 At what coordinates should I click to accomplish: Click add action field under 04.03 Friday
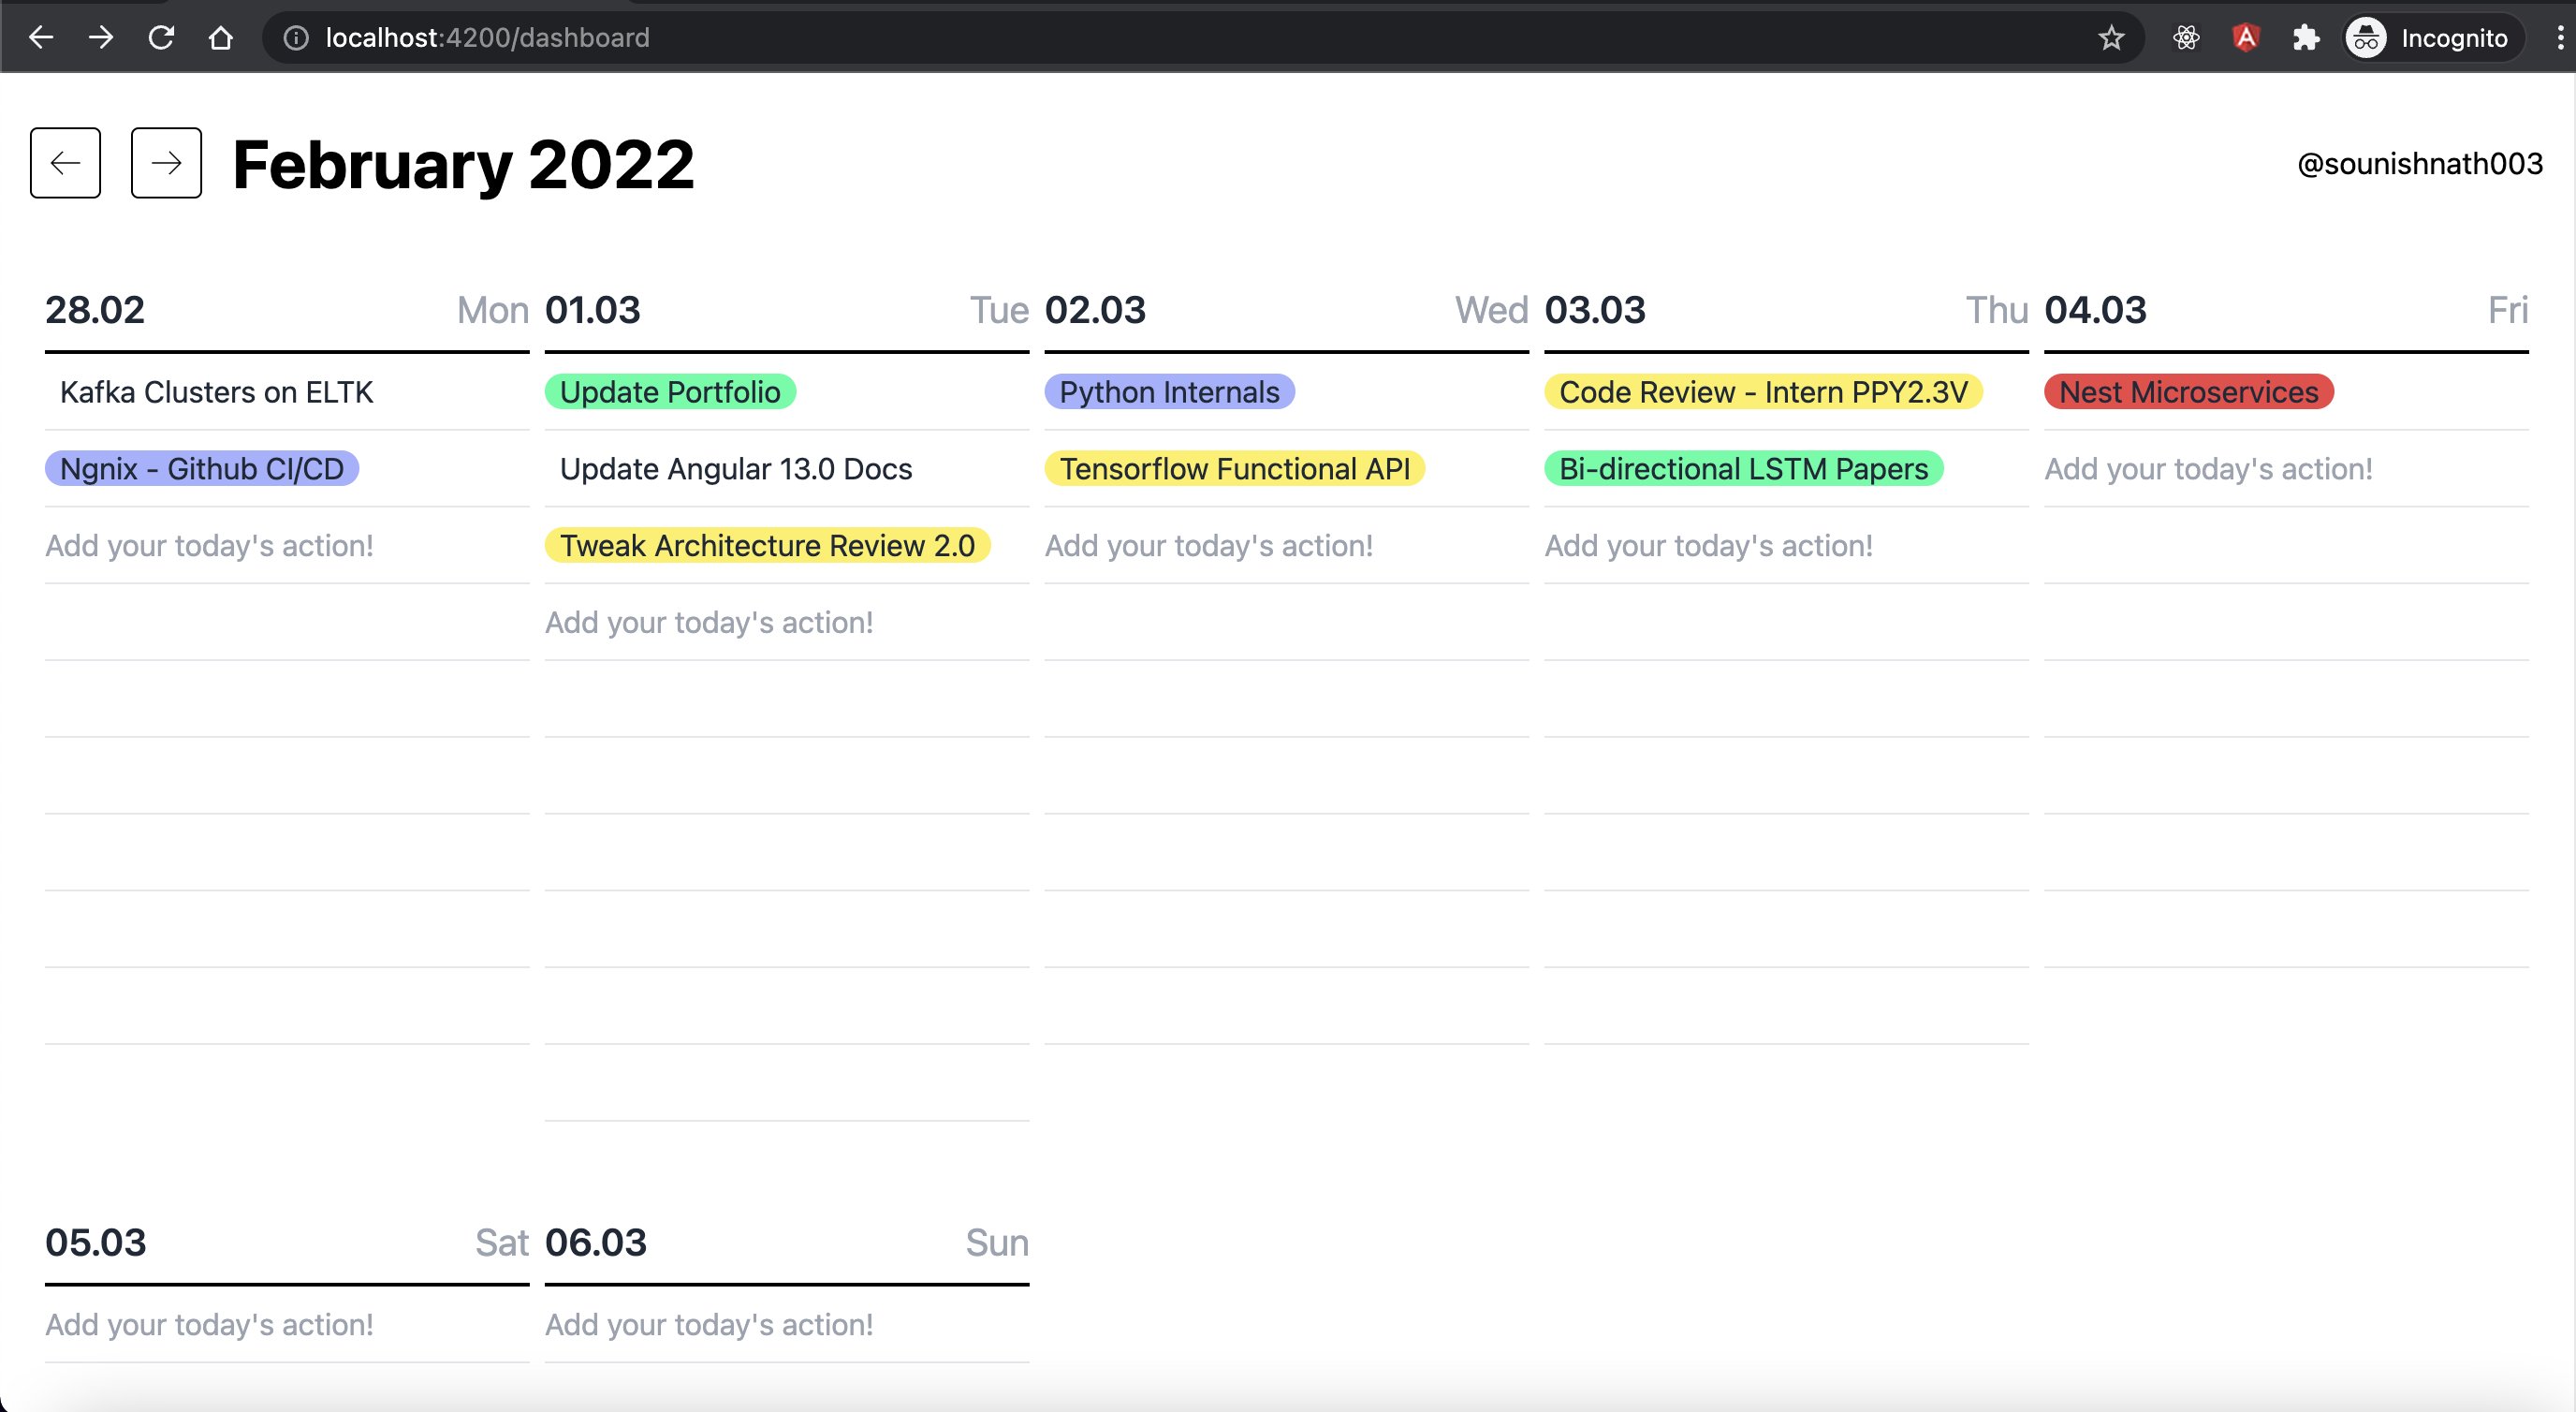tap(2208, 469)
